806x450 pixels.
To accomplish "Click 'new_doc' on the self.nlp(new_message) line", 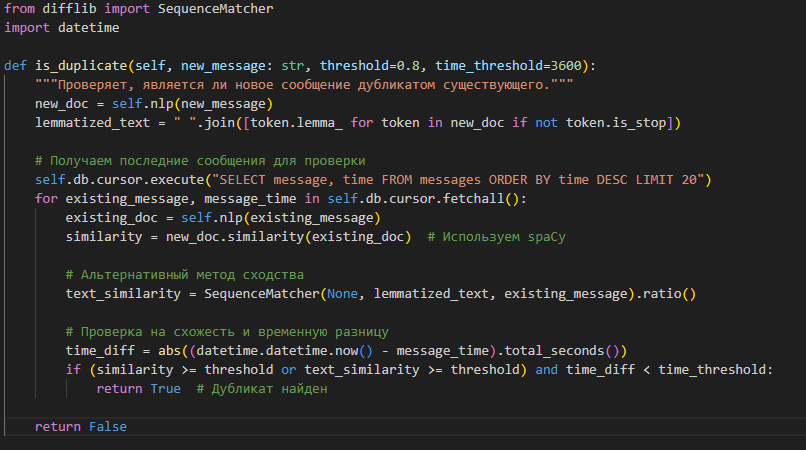I will click(x=62, y=104).
